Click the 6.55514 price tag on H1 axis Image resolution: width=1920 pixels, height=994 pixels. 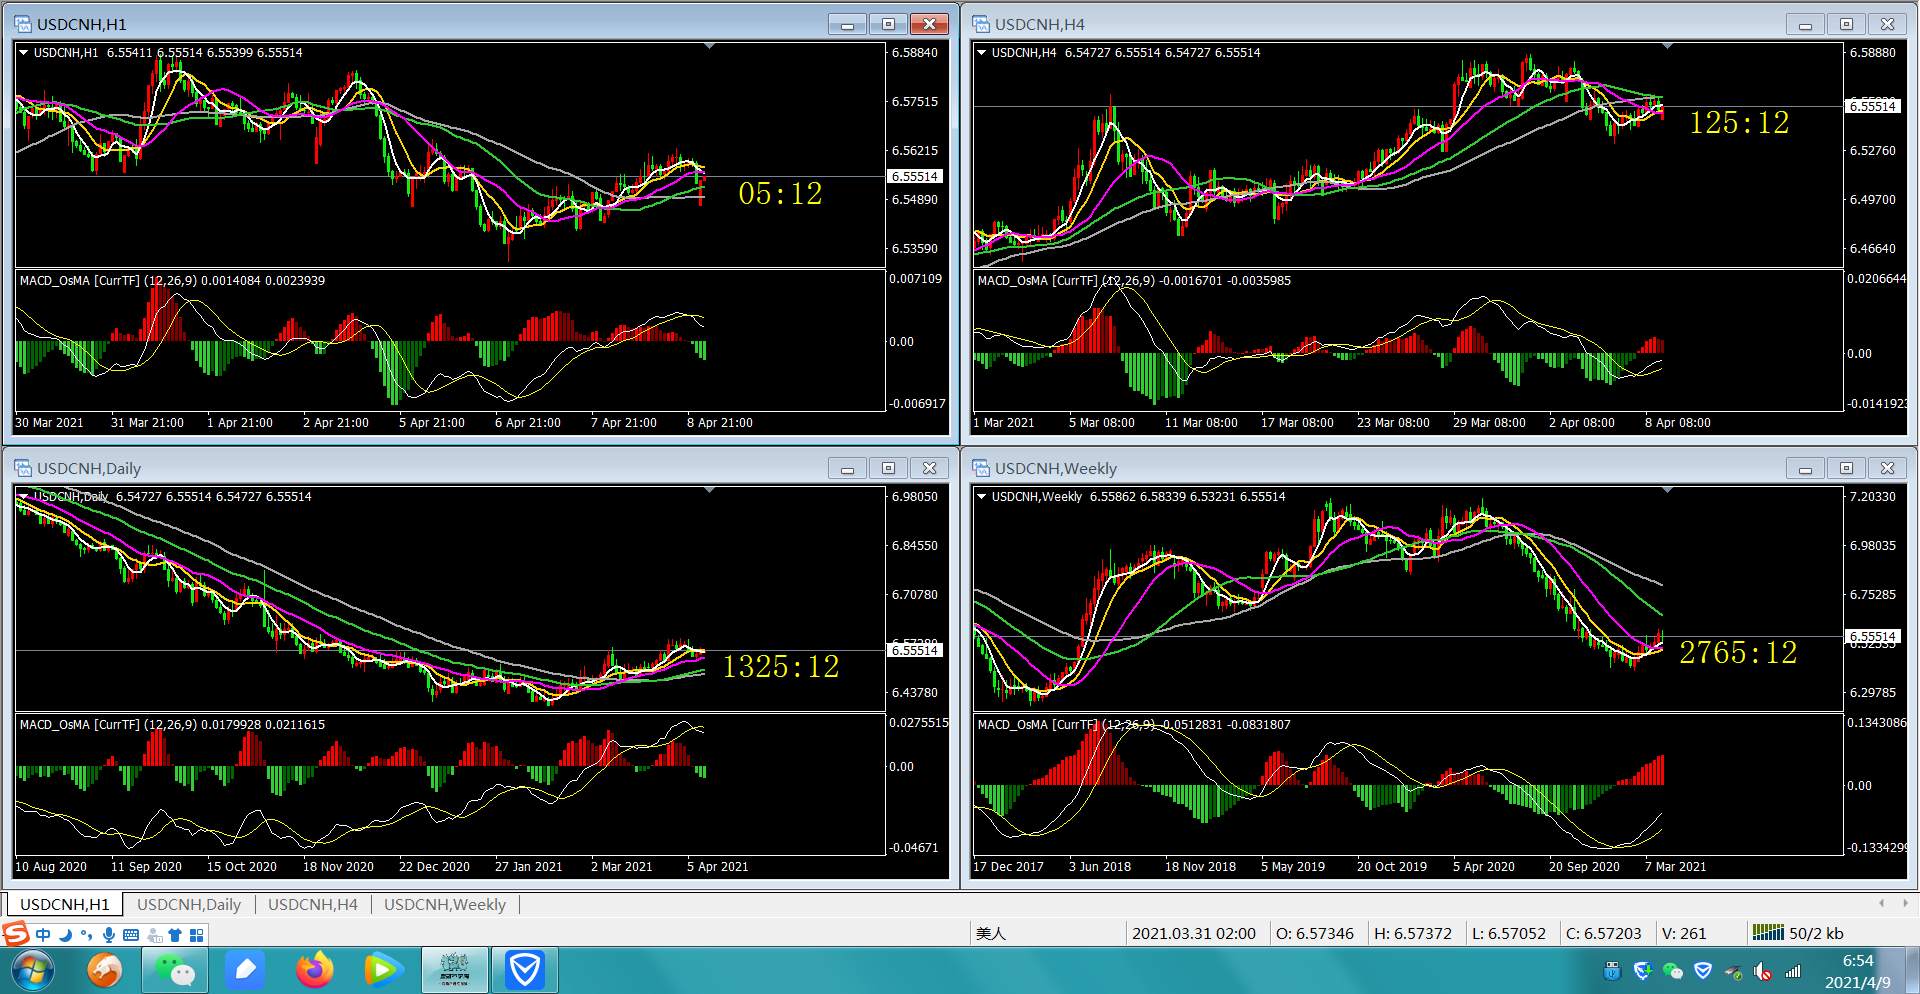coord(915,176)
